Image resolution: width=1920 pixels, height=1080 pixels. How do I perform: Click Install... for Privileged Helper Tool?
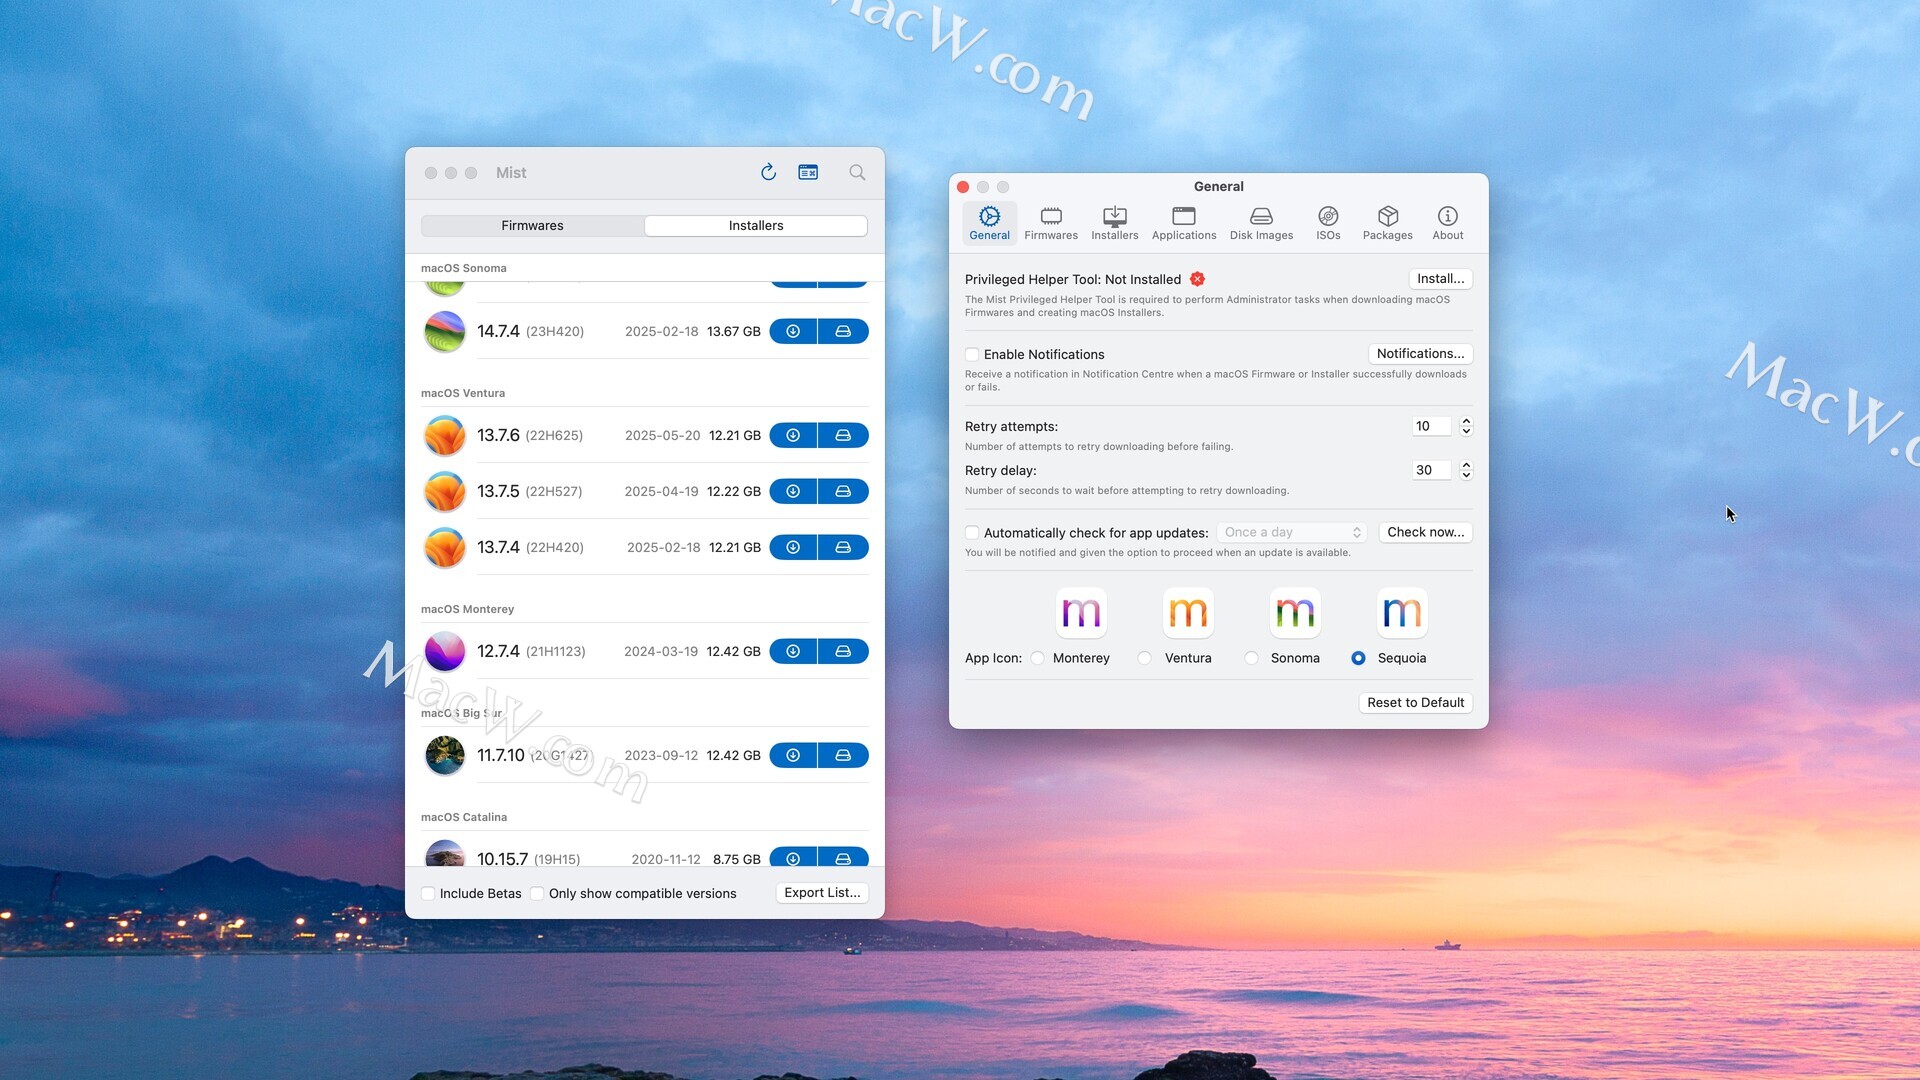[1440, 279]
